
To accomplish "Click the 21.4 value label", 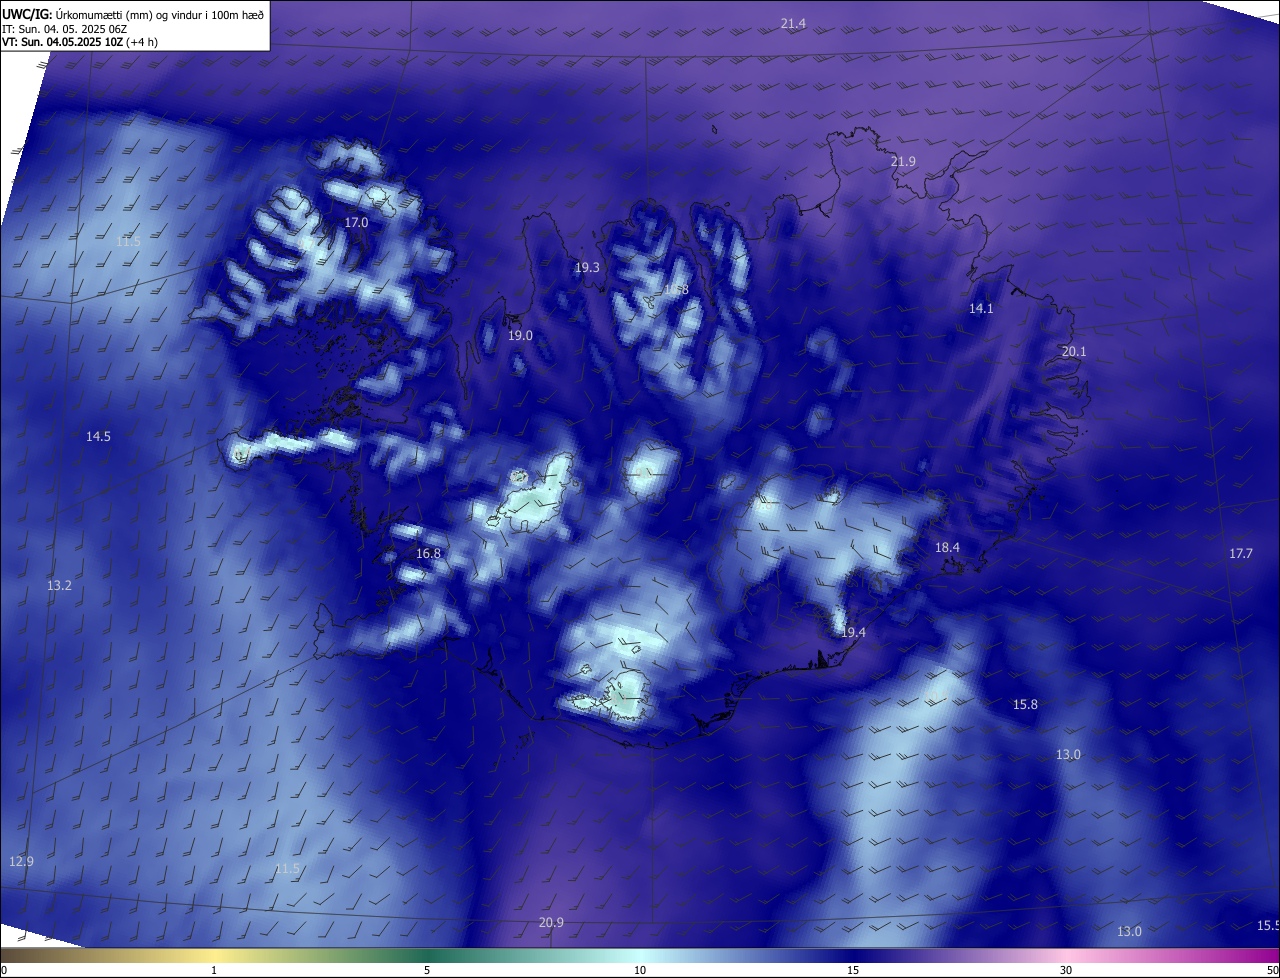I will (793, 23).
